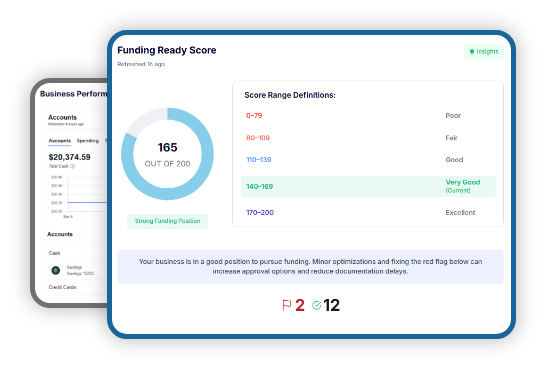
Task: Click the Total Cash info icon
Action: [72, 166]
